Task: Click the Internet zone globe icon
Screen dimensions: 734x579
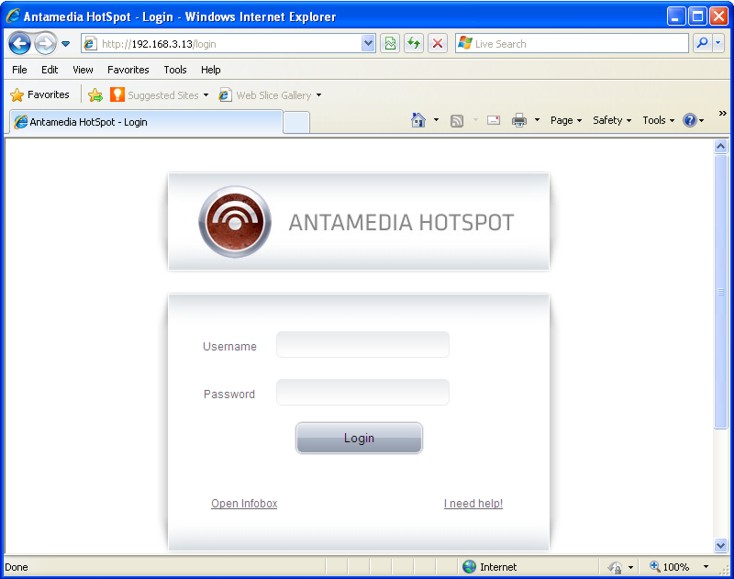Action: (x=469, y=567)
